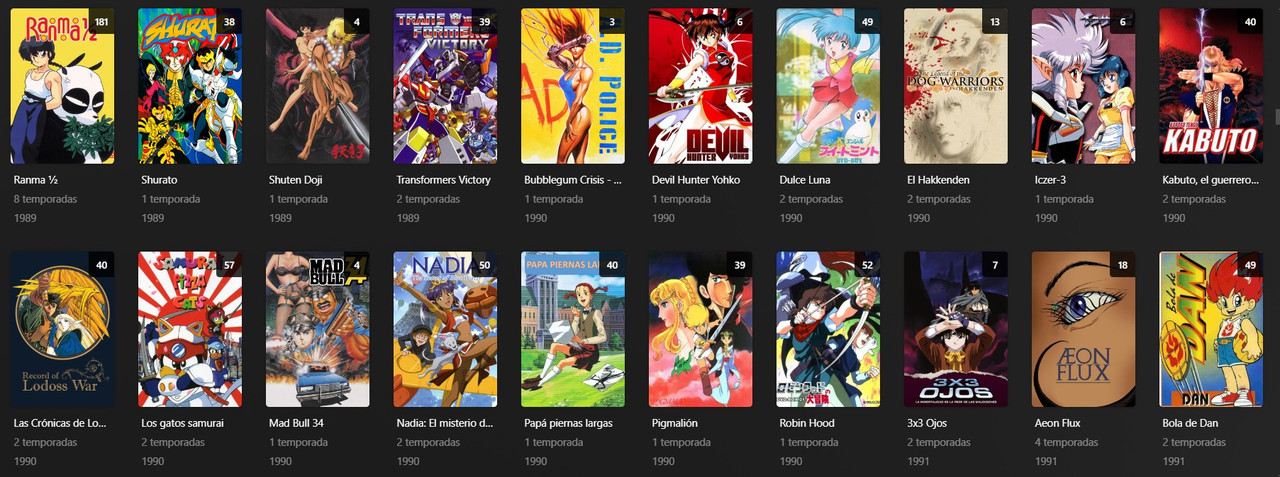Click '1 temporada' under Pigmalión

click(682, 442)
